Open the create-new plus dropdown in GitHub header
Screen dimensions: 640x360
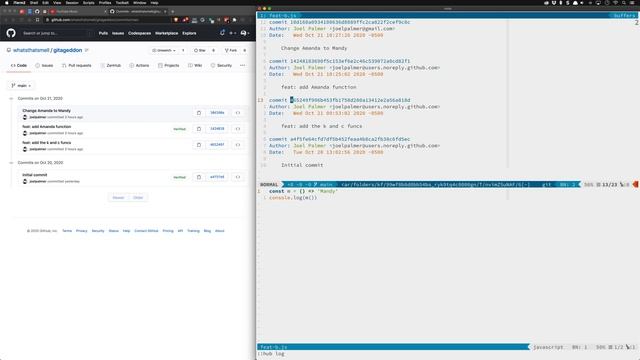tap(233, 33)
